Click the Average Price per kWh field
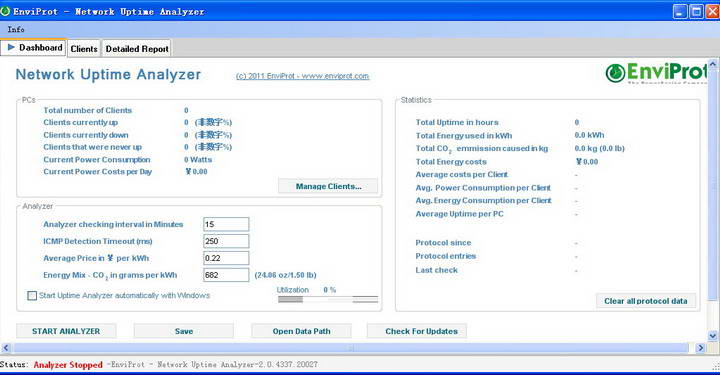The height and width of the screenshot is (375, 720). pos(226,258)
